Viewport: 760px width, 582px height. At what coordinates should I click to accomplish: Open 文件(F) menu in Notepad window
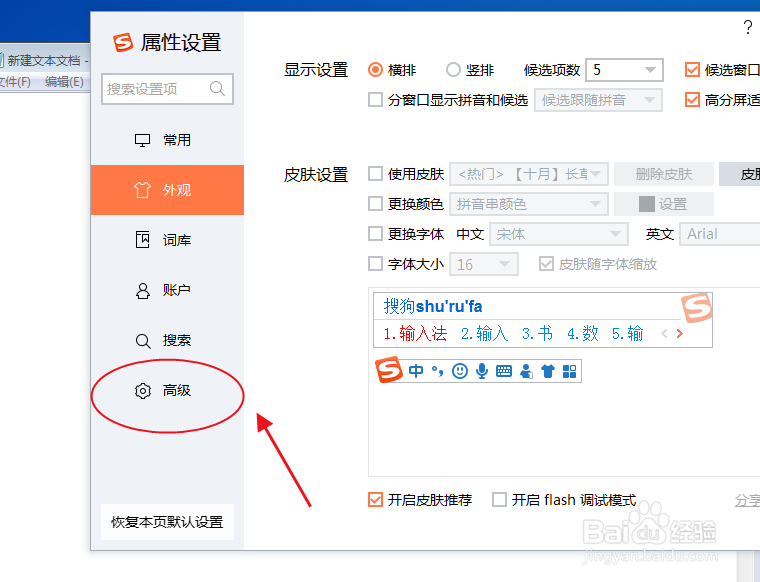(15, 81)
